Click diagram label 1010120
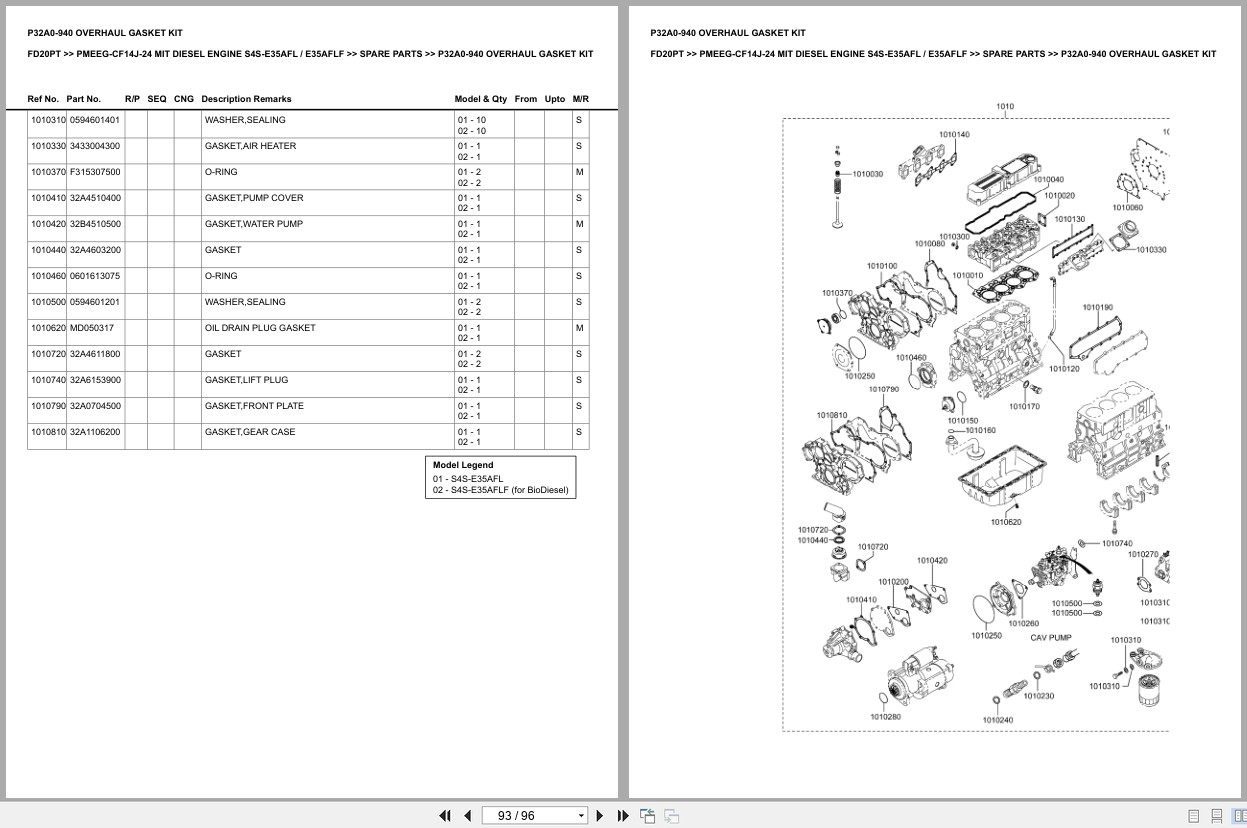The height and width of the screenshot is (828, 1247). 1064,369
